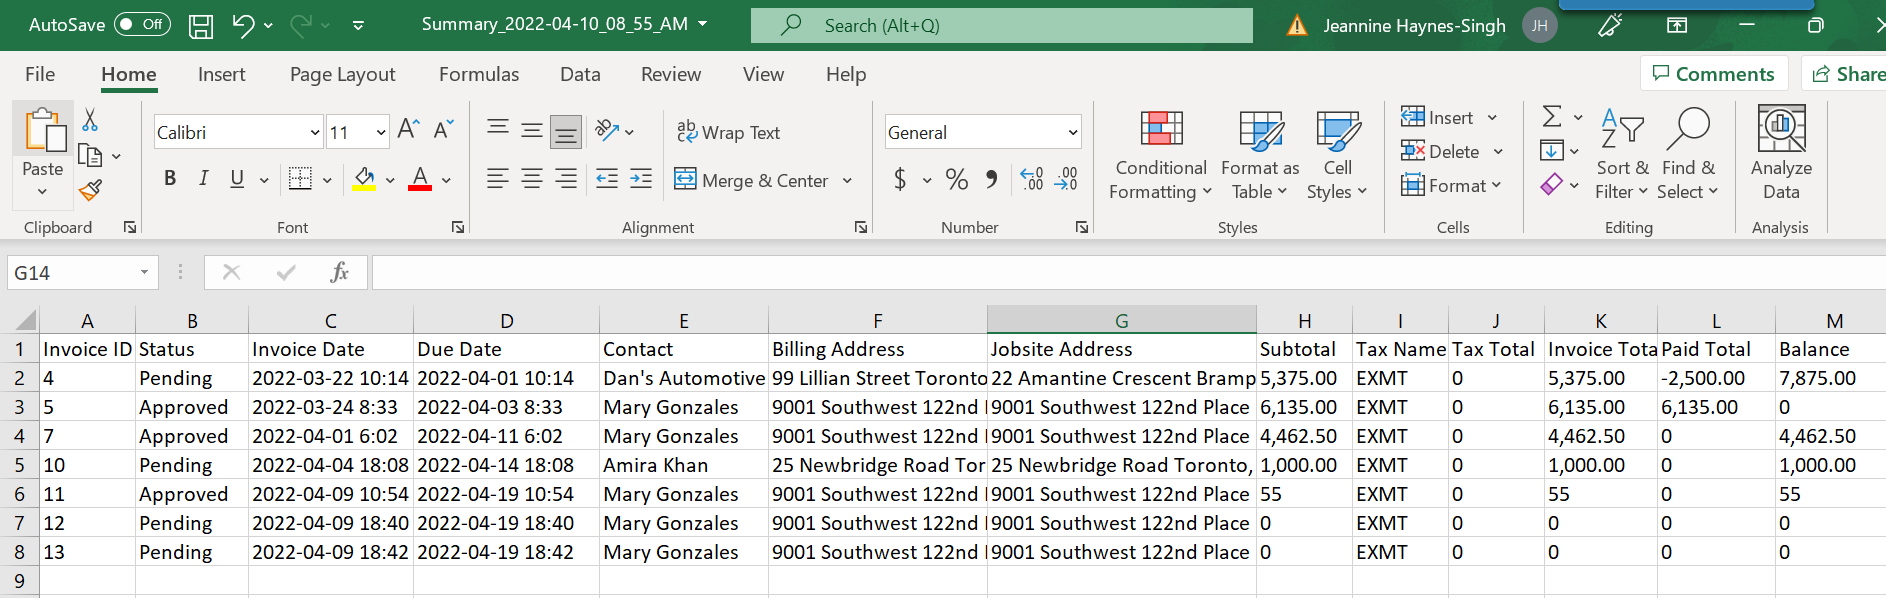Viewport: 1886px width, 598px height.
Task: Toggle Wrap Text for the cell
Action: point(729,133)
